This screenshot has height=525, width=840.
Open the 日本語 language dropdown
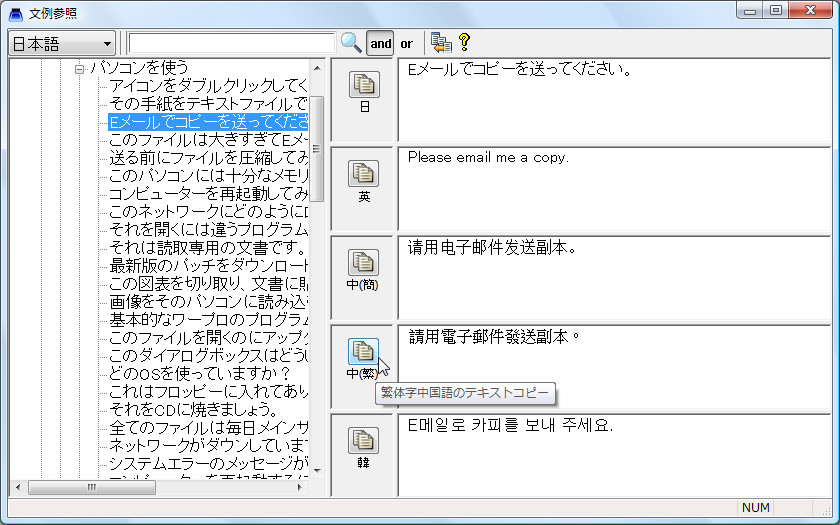62,43
